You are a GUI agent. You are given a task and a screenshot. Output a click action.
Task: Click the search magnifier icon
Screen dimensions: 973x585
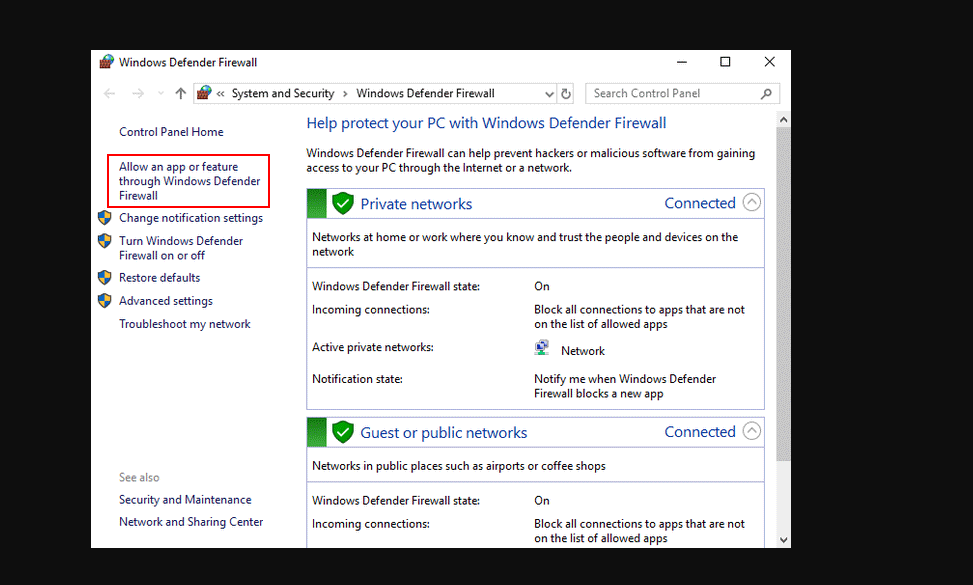[766, 94]
